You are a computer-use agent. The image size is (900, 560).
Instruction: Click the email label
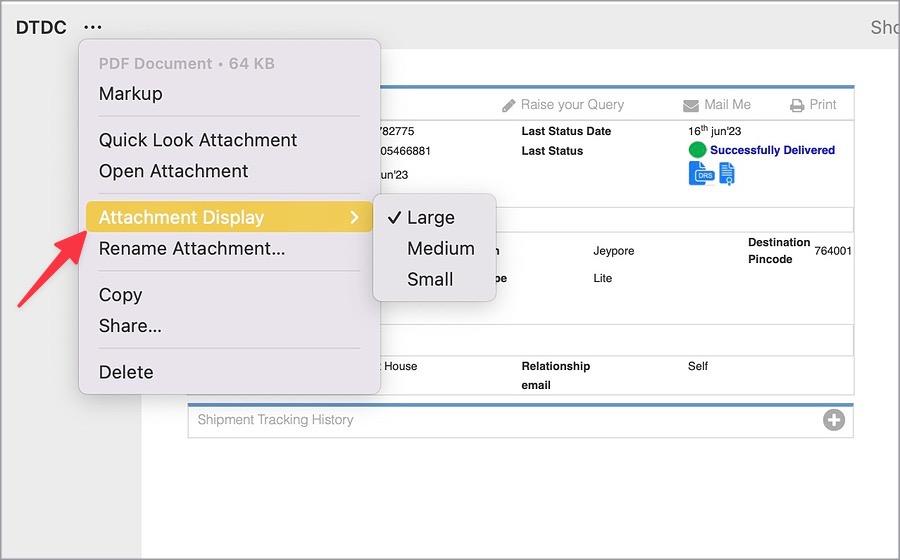point(536,385)
